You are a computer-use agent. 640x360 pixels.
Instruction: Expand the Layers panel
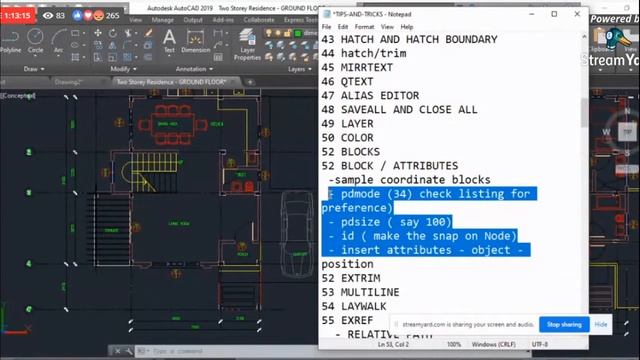tap(300, 69)
